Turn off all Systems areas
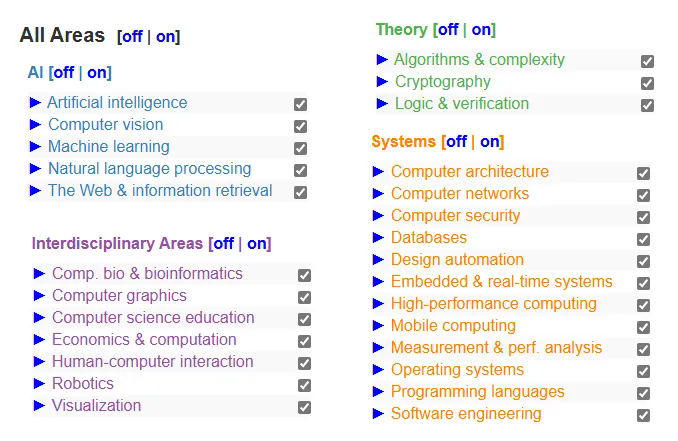Viewport: 678px width, 441px height. pyautogui.click(x=454, y=142)
